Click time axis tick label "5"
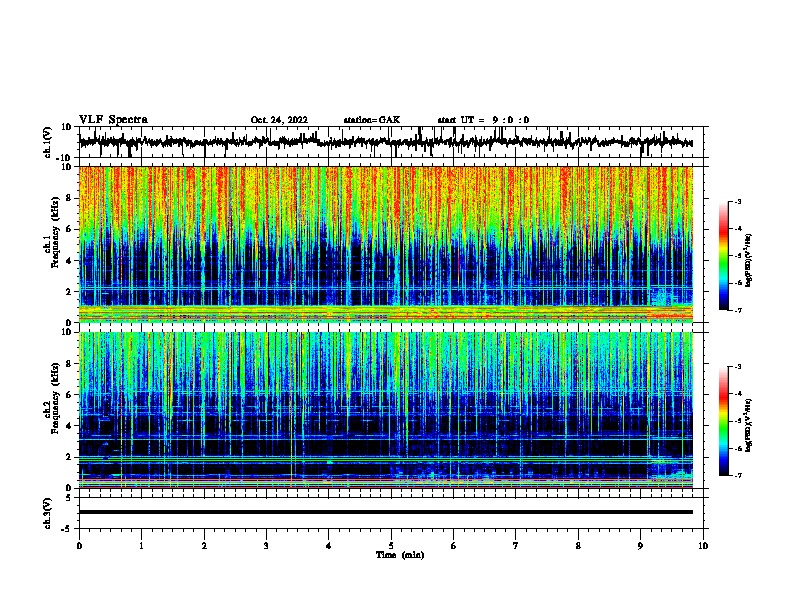The width and height of the screenshot is (792, 612). [x=391, y=546]
